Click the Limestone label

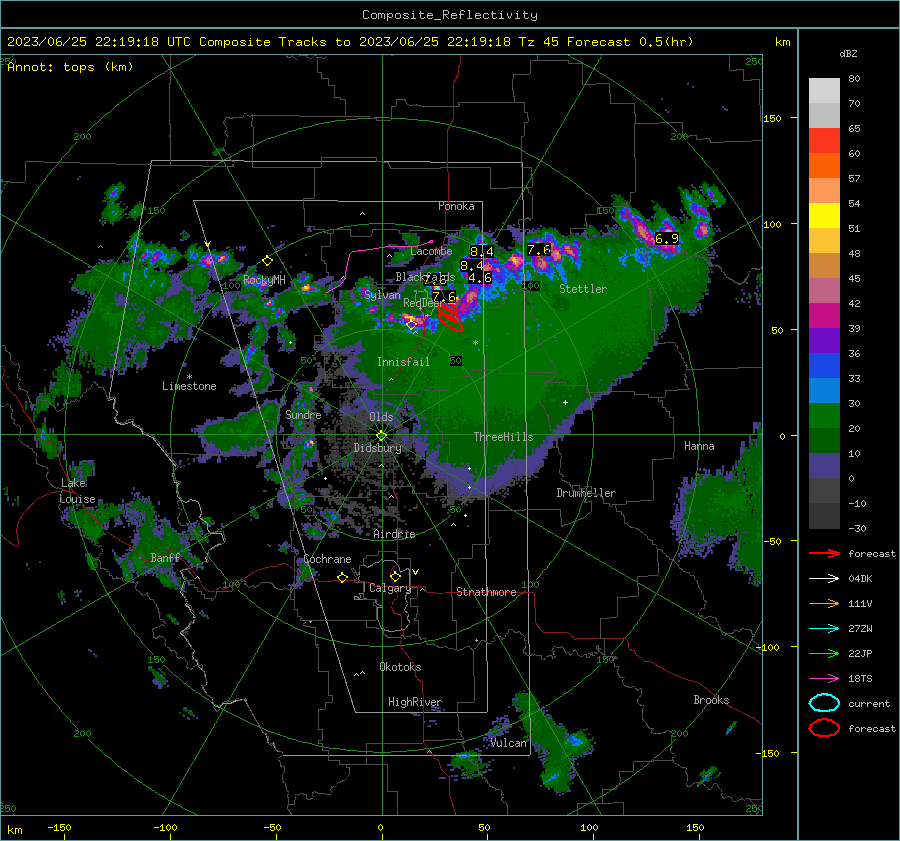point(189,386)
